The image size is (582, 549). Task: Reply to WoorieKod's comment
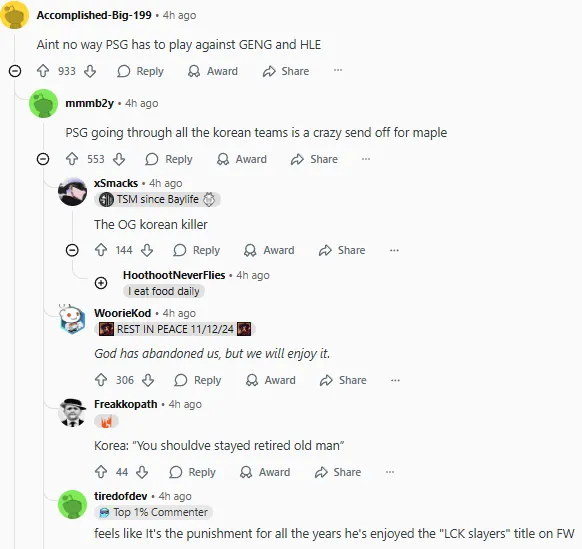point(198,380)
